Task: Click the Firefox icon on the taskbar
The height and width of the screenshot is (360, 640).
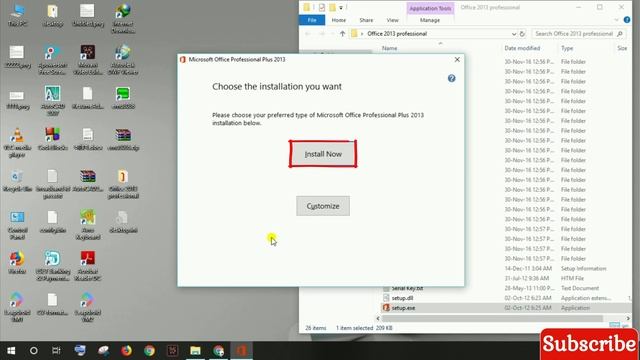Action: (x=126, y=351)
